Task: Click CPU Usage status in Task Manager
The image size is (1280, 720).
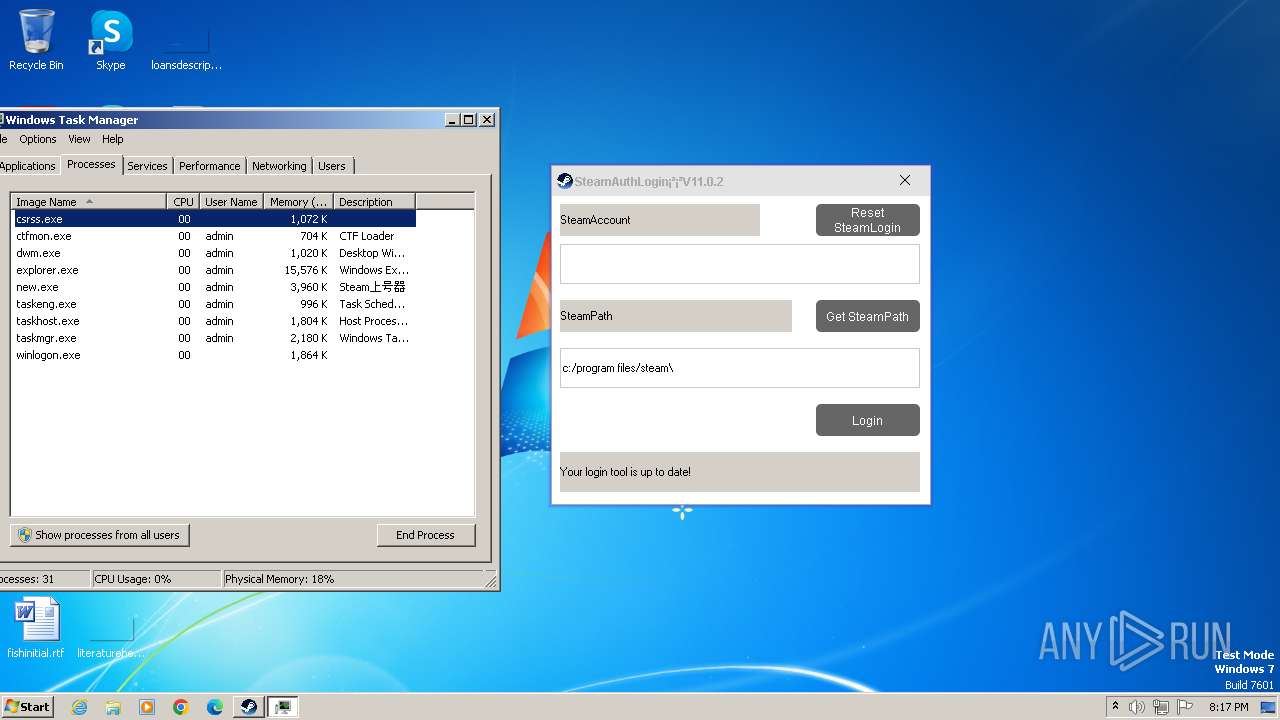Action: (156, 579)
